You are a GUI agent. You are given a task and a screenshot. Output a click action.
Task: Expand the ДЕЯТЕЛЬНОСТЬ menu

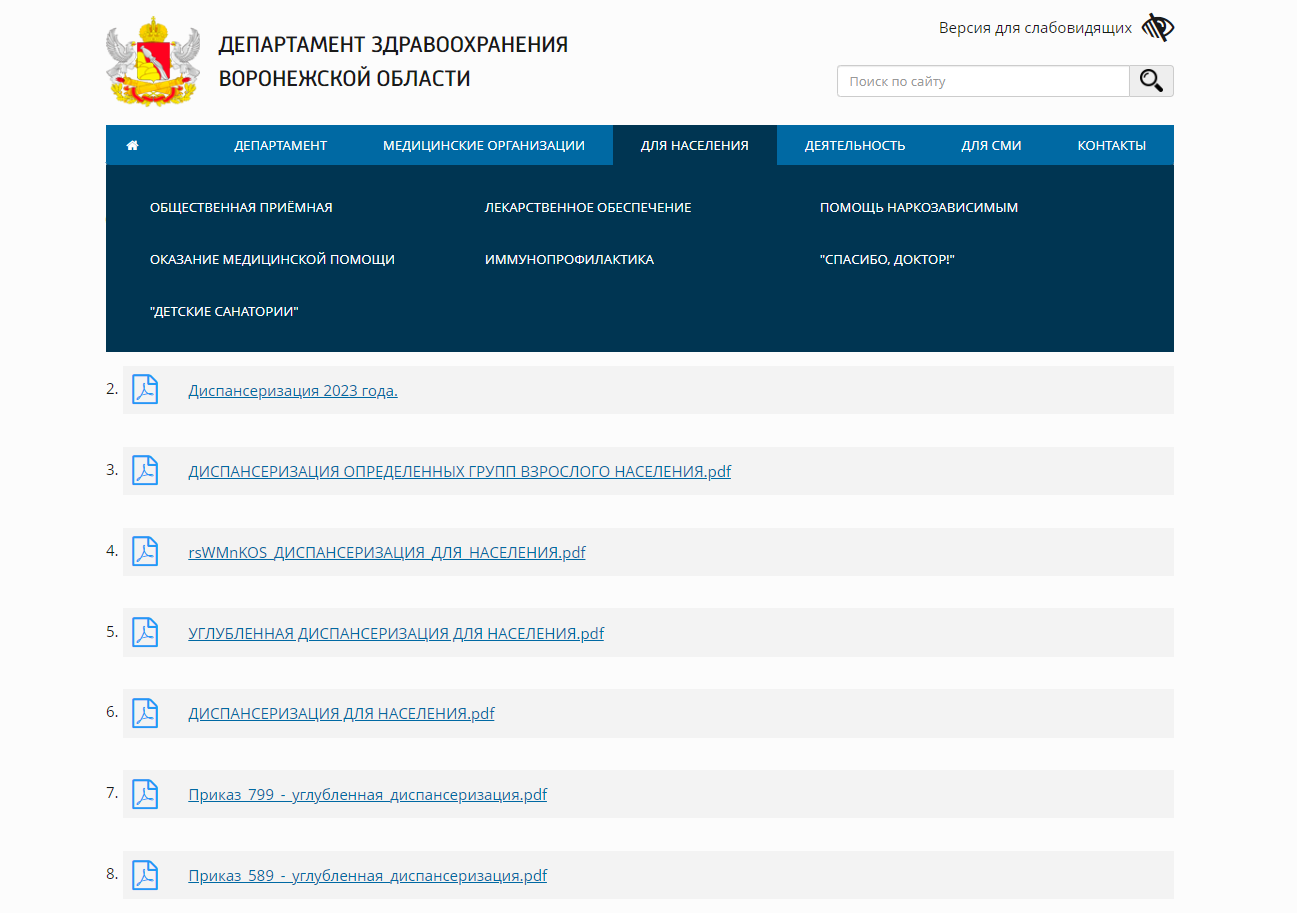pyautogui.click(x=854, y=145)
